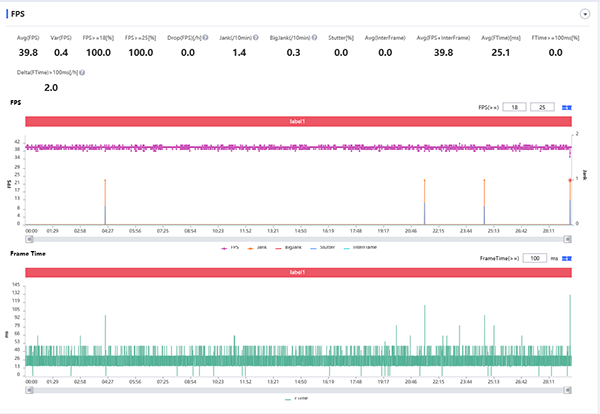Image resolution: width=600 pixels, height=414 pixels.
Task: Click the red label1 bar above FPS chart
Action: tap(296, 121)
